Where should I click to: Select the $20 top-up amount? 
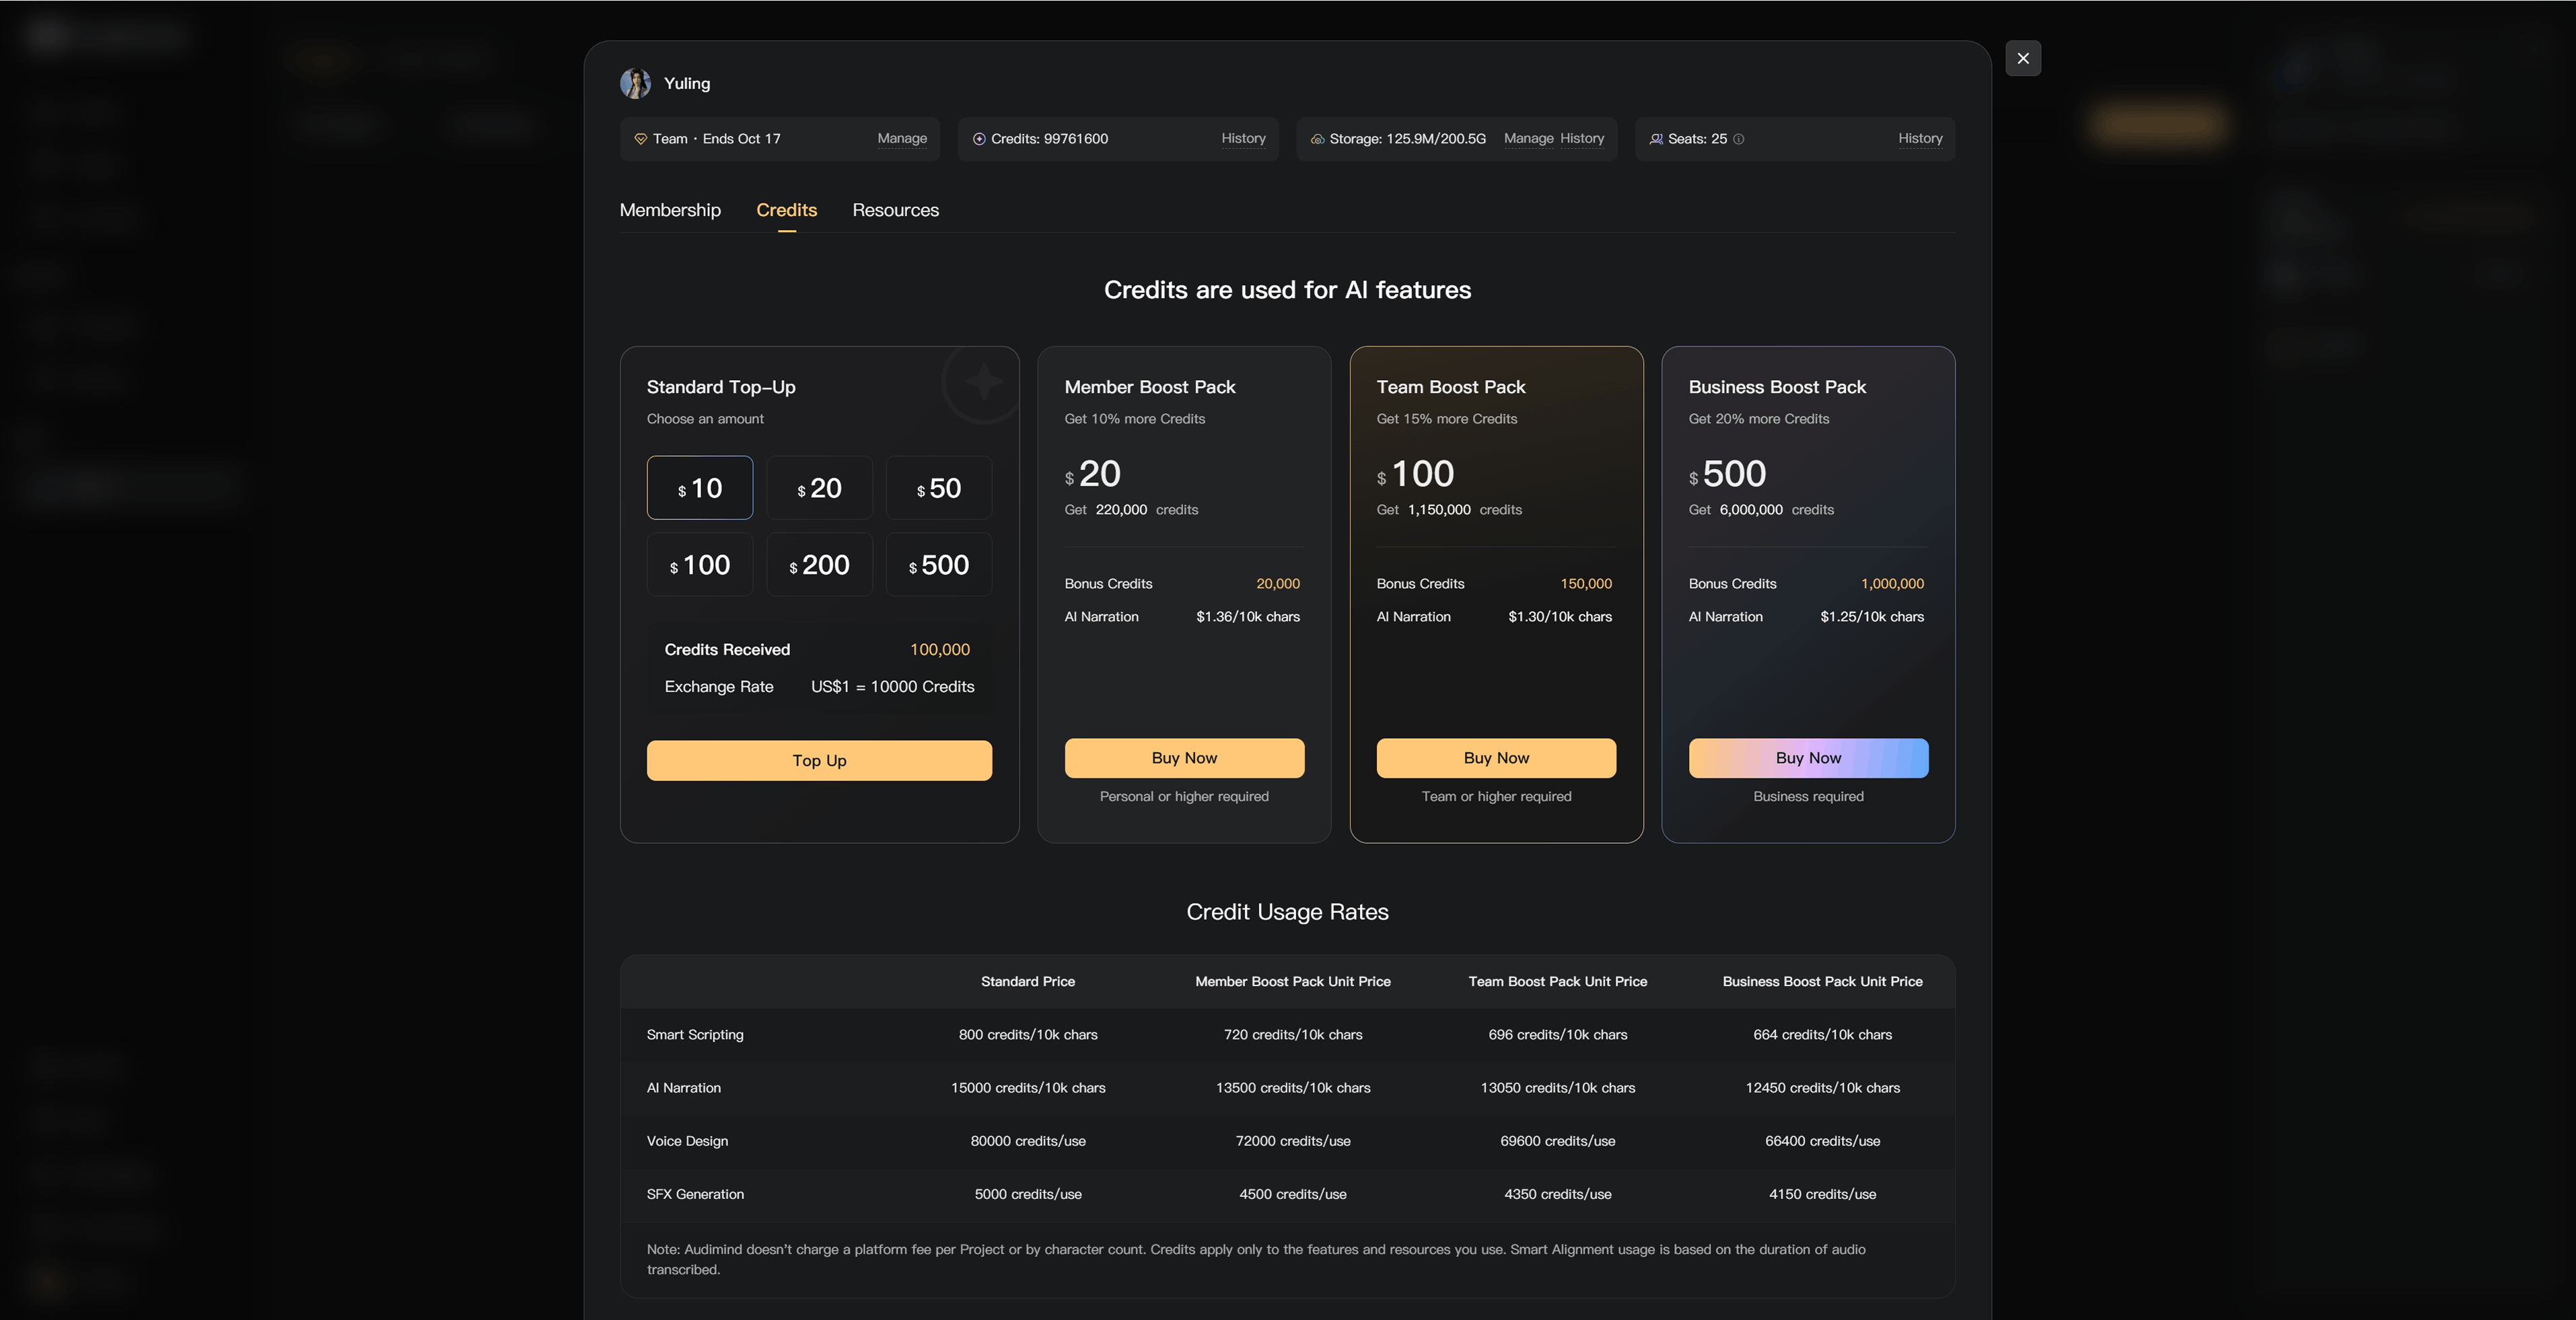819,488
